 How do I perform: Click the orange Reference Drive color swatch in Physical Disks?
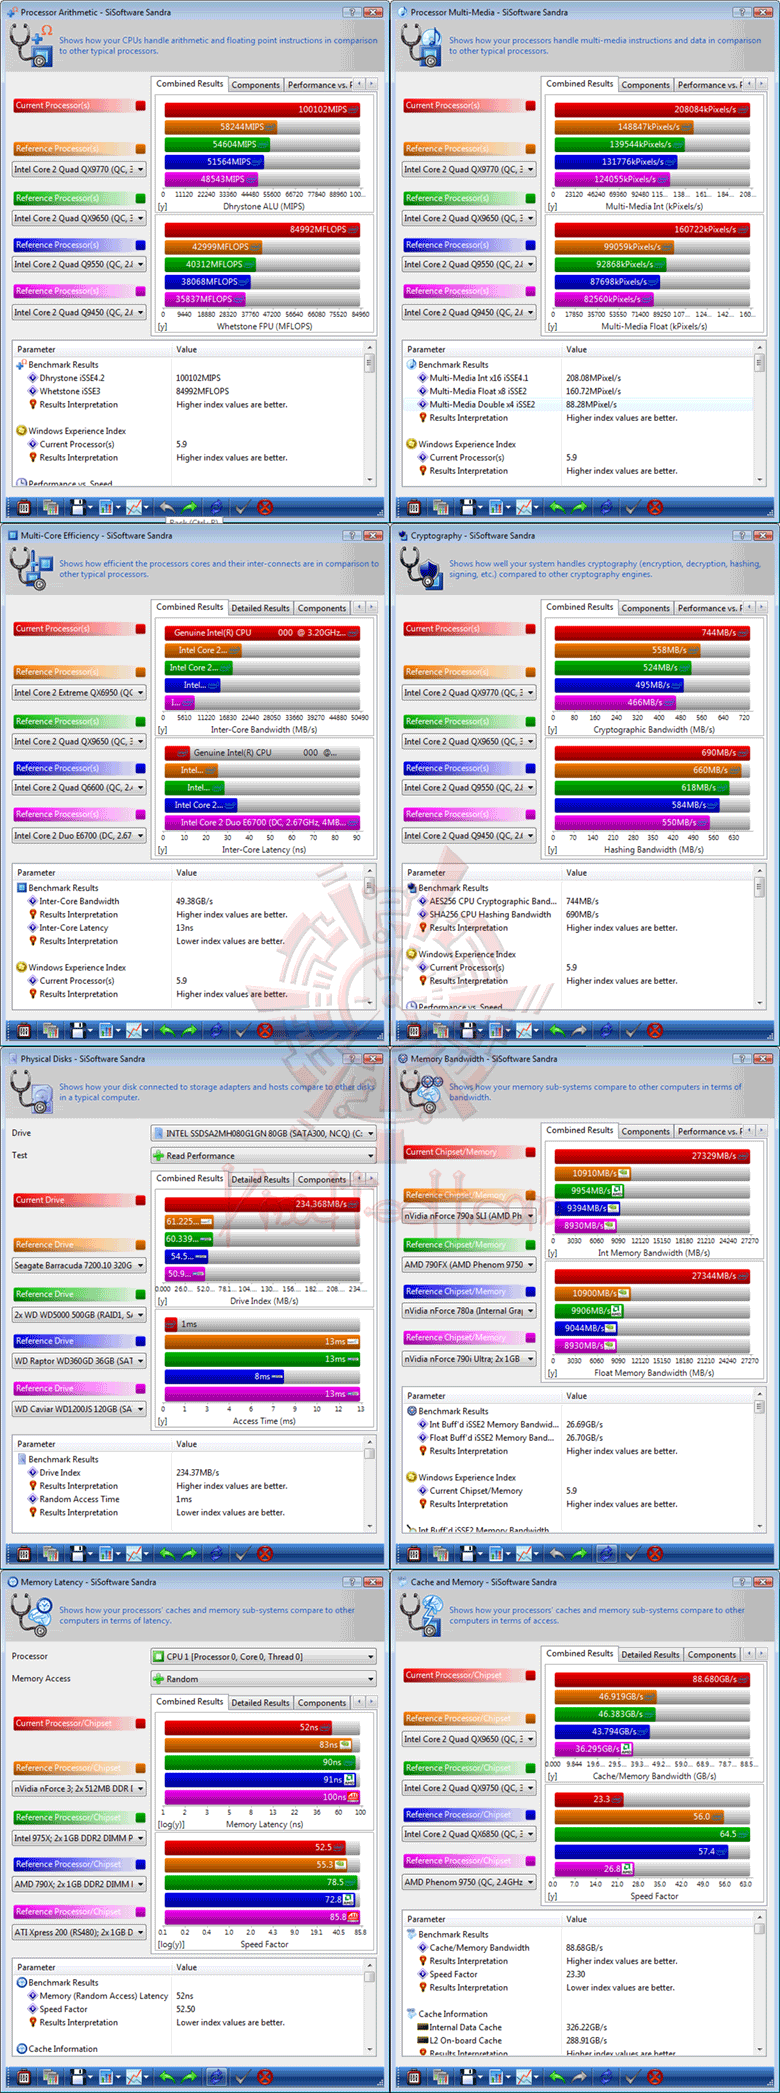click(x=140, y=1244)
